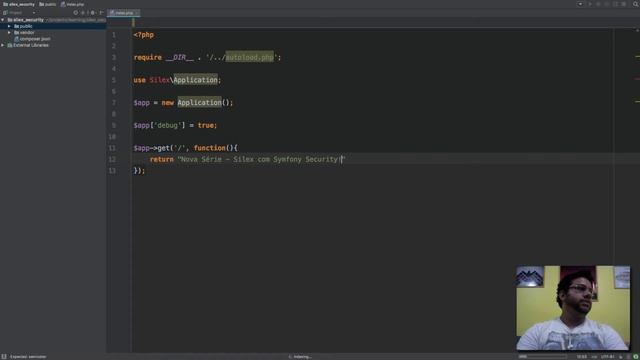The width and height of the screenshot is (640, 360).
Task: Click the 'debug' string key on line 9
Action: pos(167,125)
